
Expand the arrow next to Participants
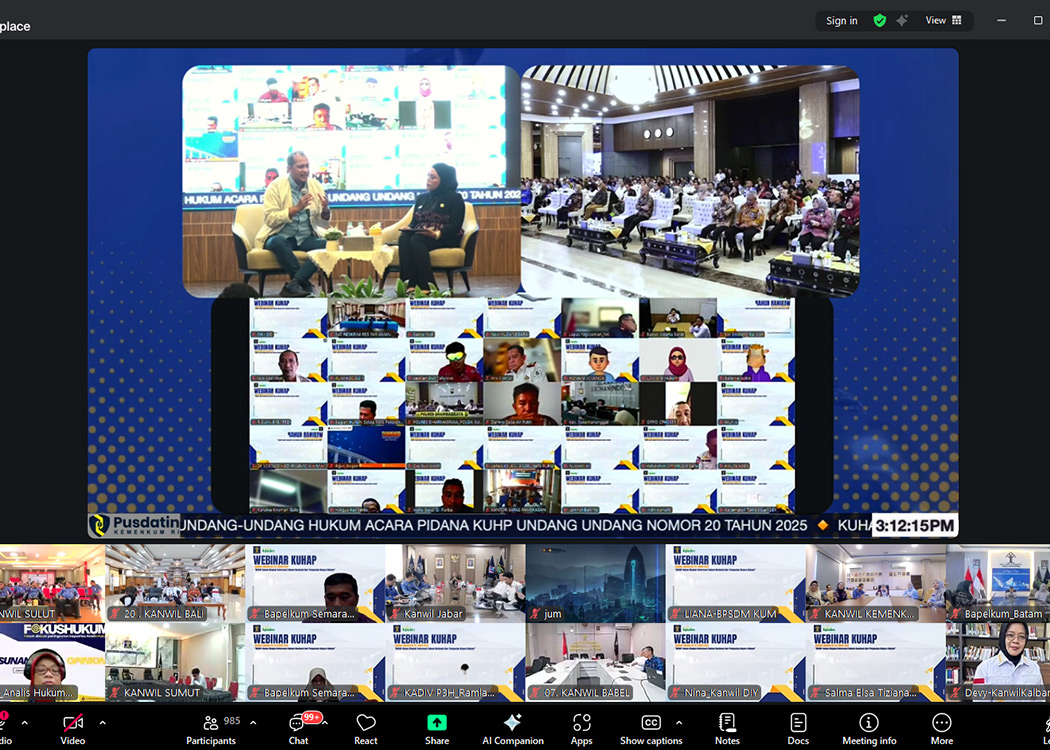[x=253, y=722]
